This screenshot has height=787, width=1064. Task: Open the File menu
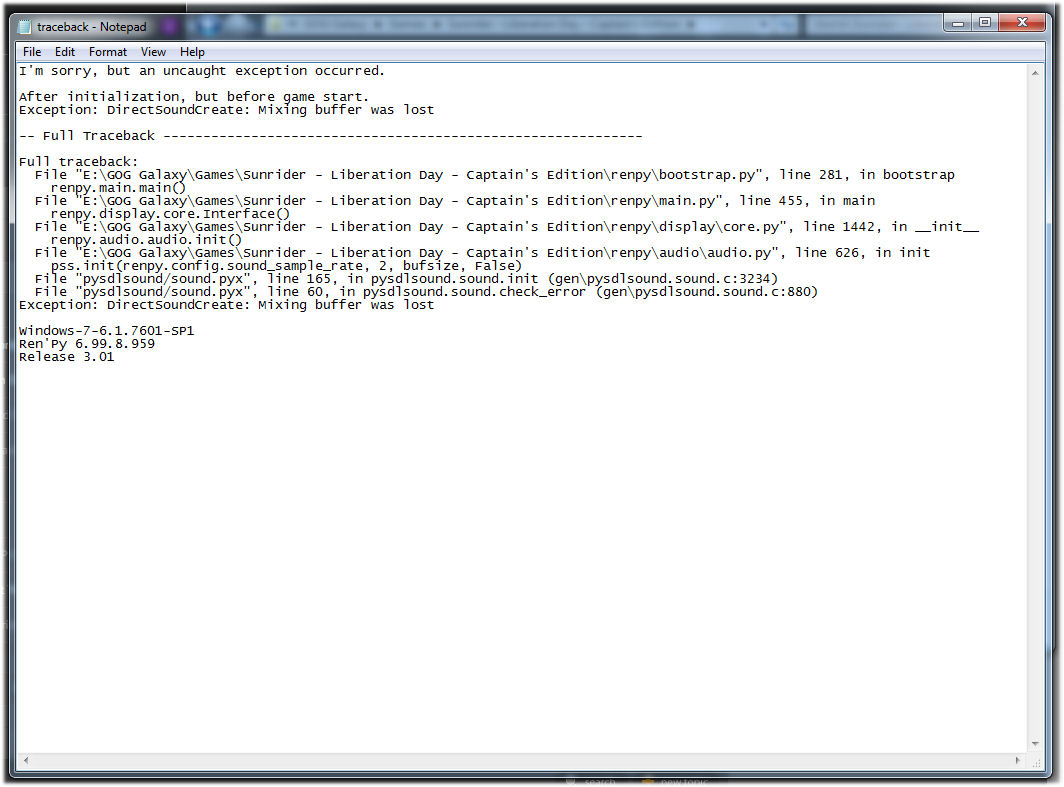coord(32,52)
